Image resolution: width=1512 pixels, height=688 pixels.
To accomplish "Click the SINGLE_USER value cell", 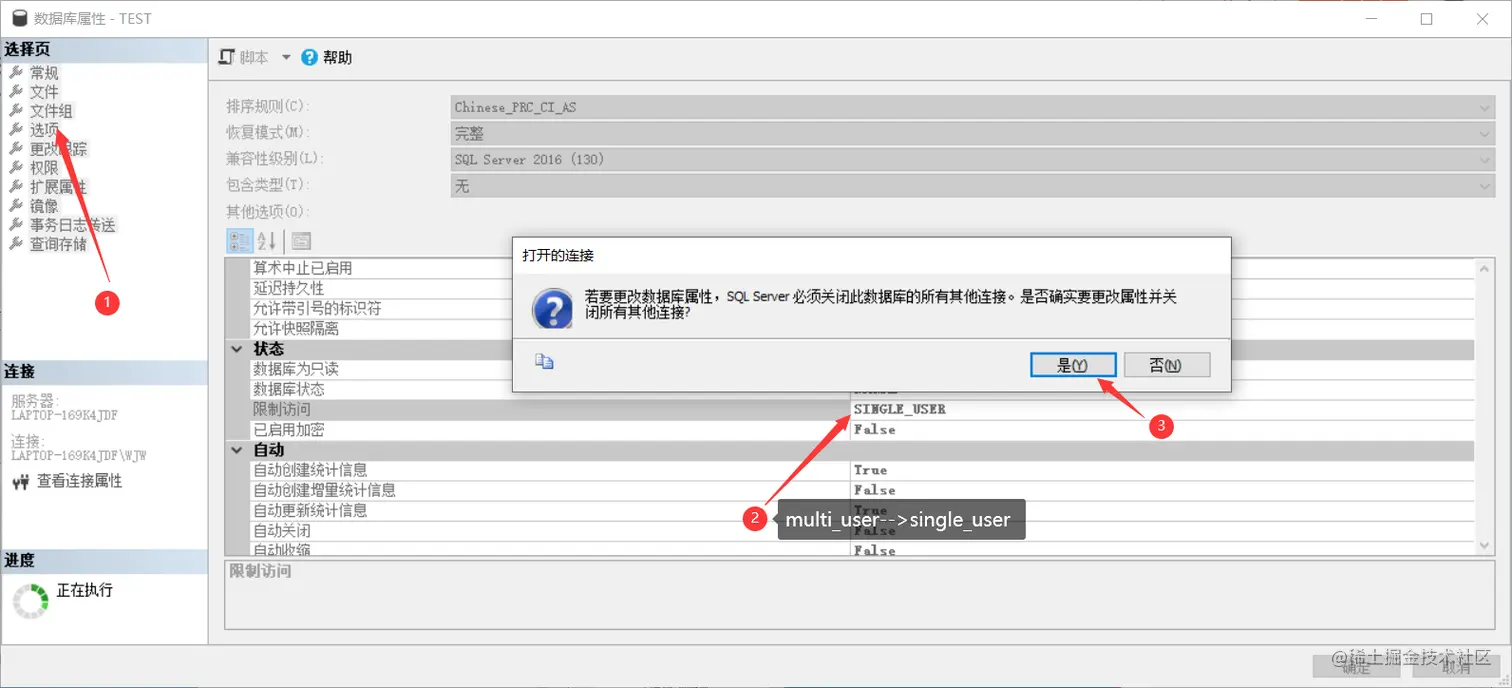I will coord(1162,410).
